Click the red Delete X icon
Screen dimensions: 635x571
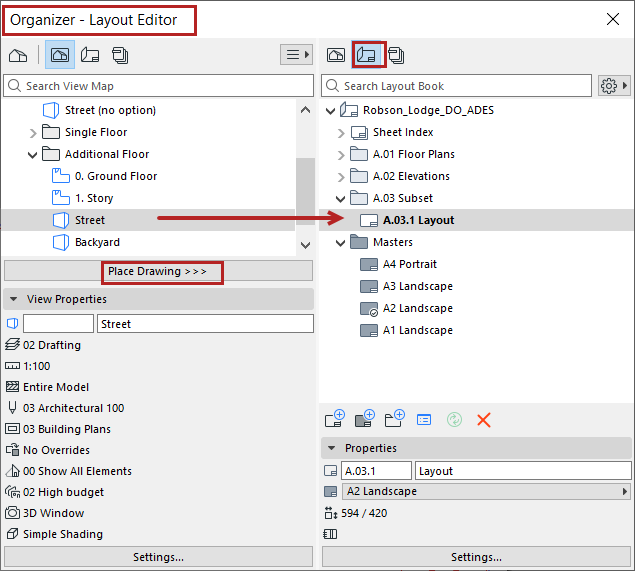click(x=484, y=420)
